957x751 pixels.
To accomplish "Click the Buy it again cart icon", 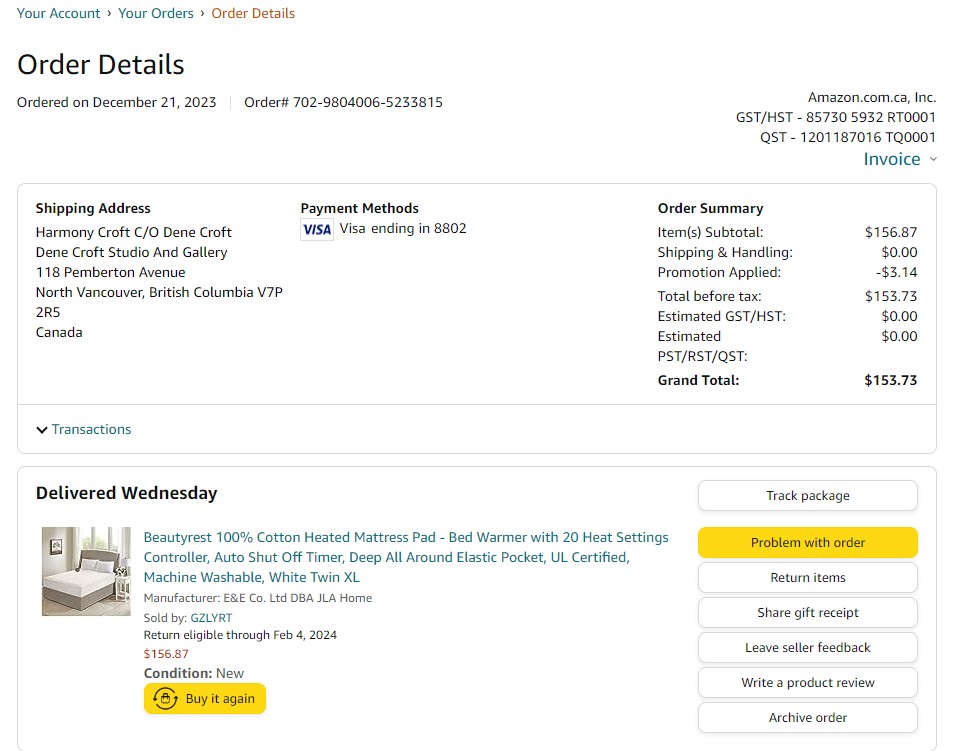I will (x=165, y=698).
